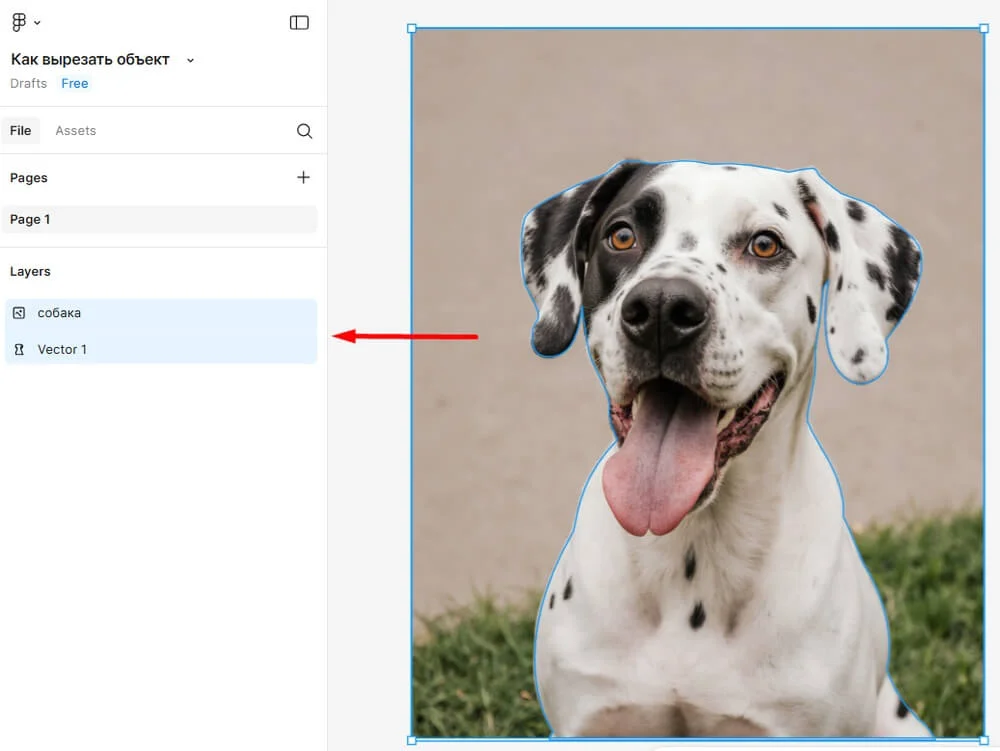The image size is (1000, 751).
Task: Open the file name dropdown chevron
Action: coord(190,61)
